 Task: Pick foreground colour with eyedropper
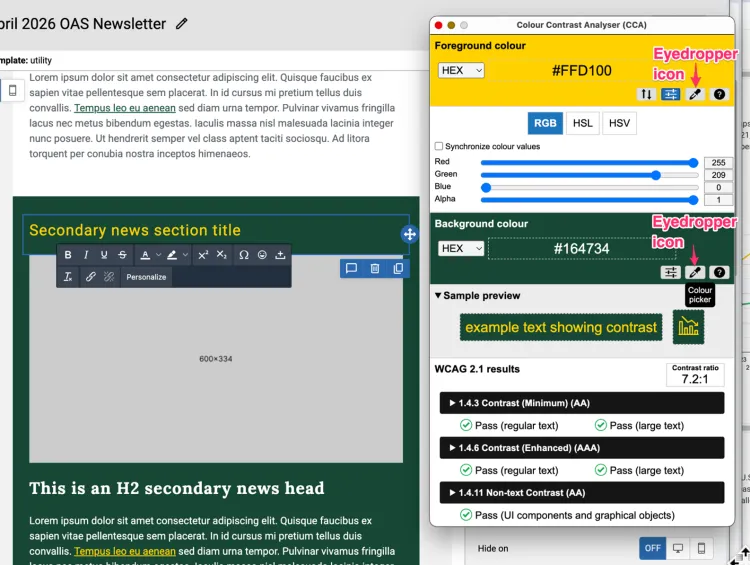(x=695, y=94)
